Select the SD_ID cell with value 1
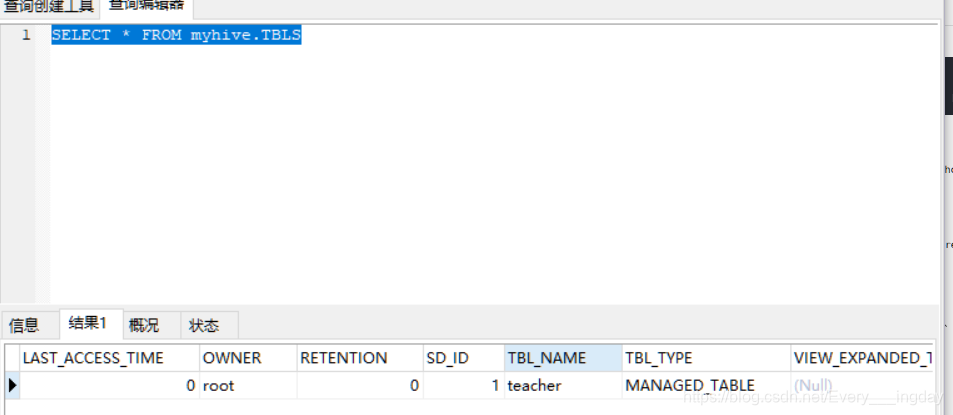953x415 pixels. 464,385
